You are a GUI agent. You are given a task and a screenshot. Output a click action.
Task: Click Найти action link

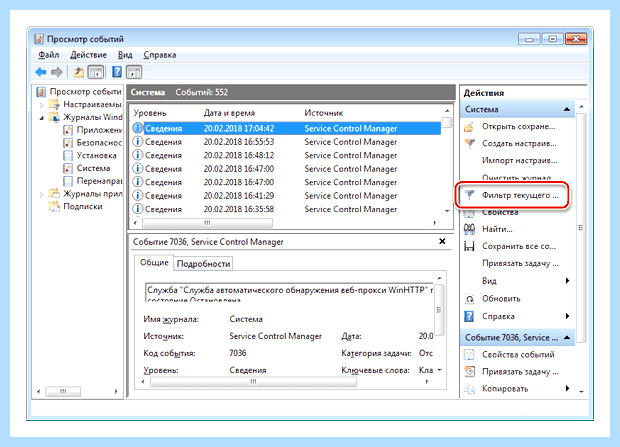click(x=497, y=229)
